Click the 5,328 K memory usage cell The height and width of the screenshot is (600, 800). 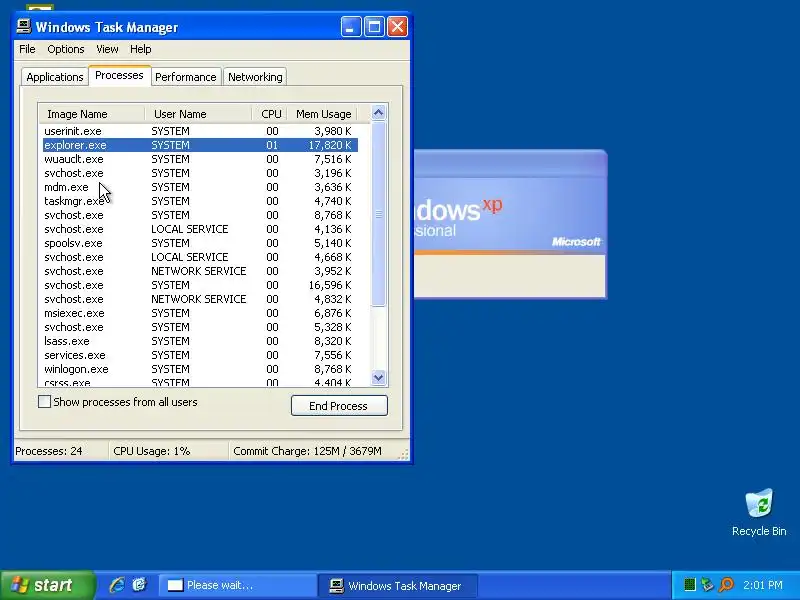click(x=333, y=327)
